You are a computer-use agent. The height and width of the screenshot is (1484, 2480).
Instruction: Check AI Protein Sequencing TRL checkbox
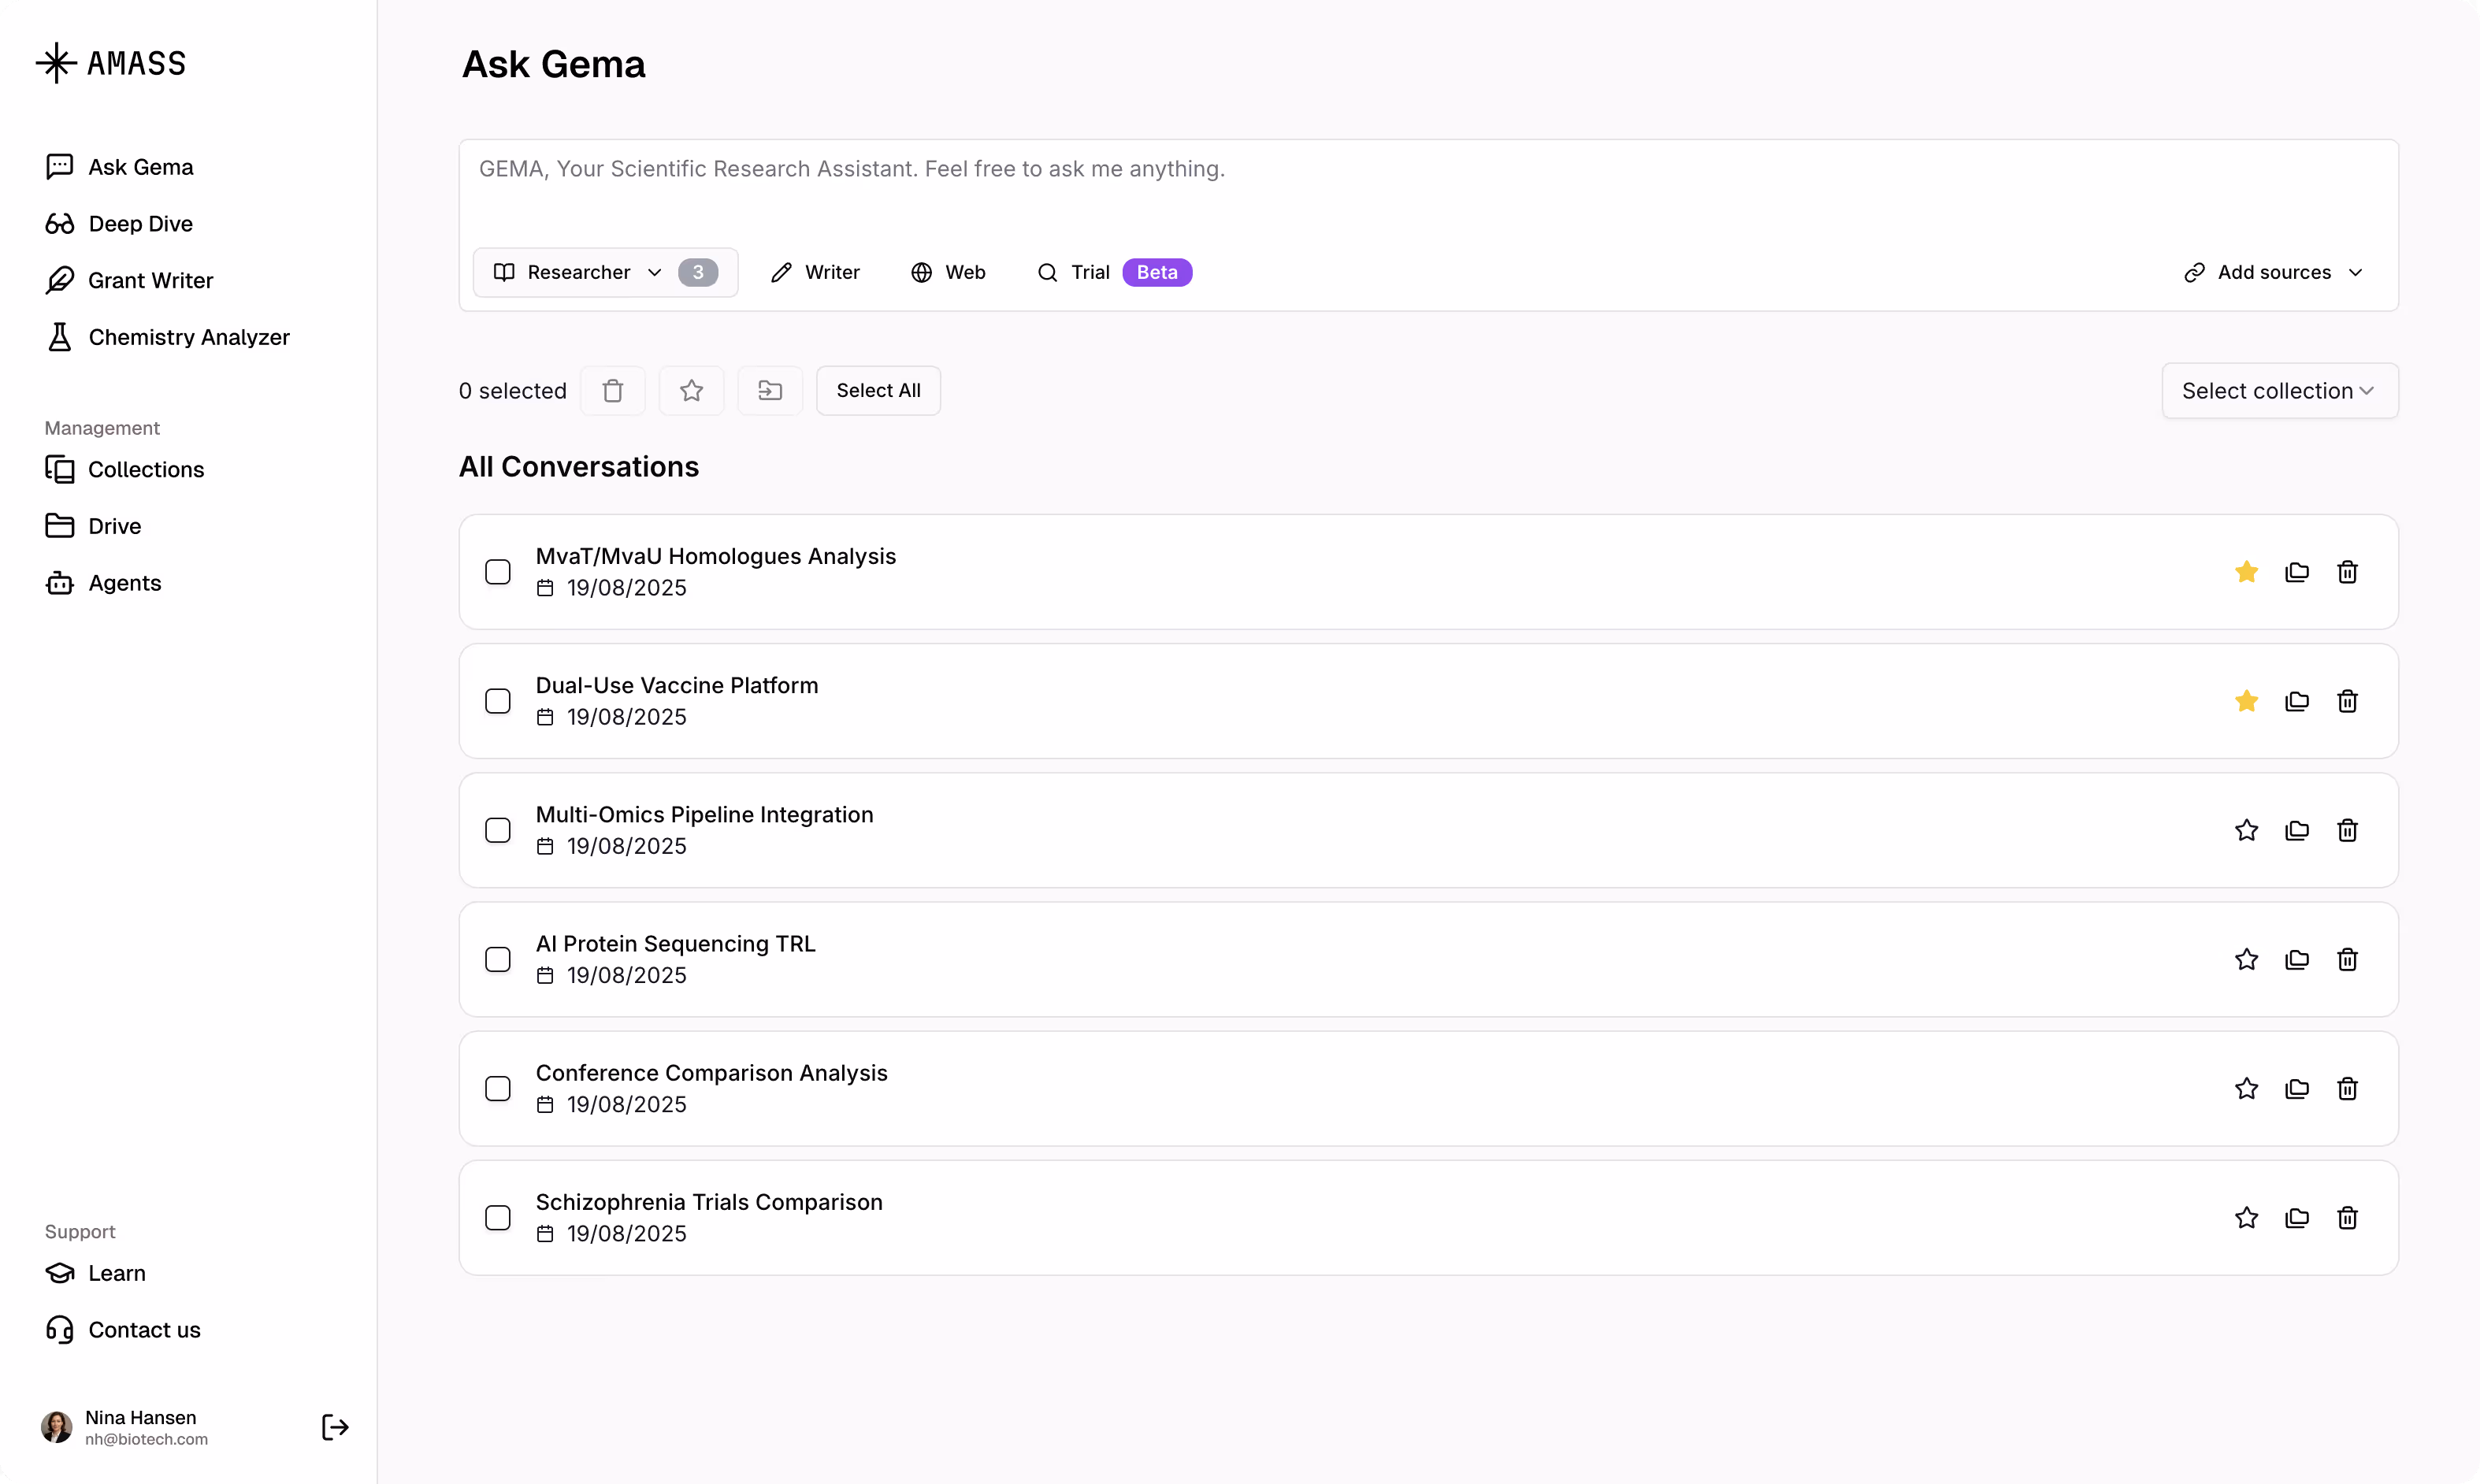pyautogui.click(x=498, y=959)
